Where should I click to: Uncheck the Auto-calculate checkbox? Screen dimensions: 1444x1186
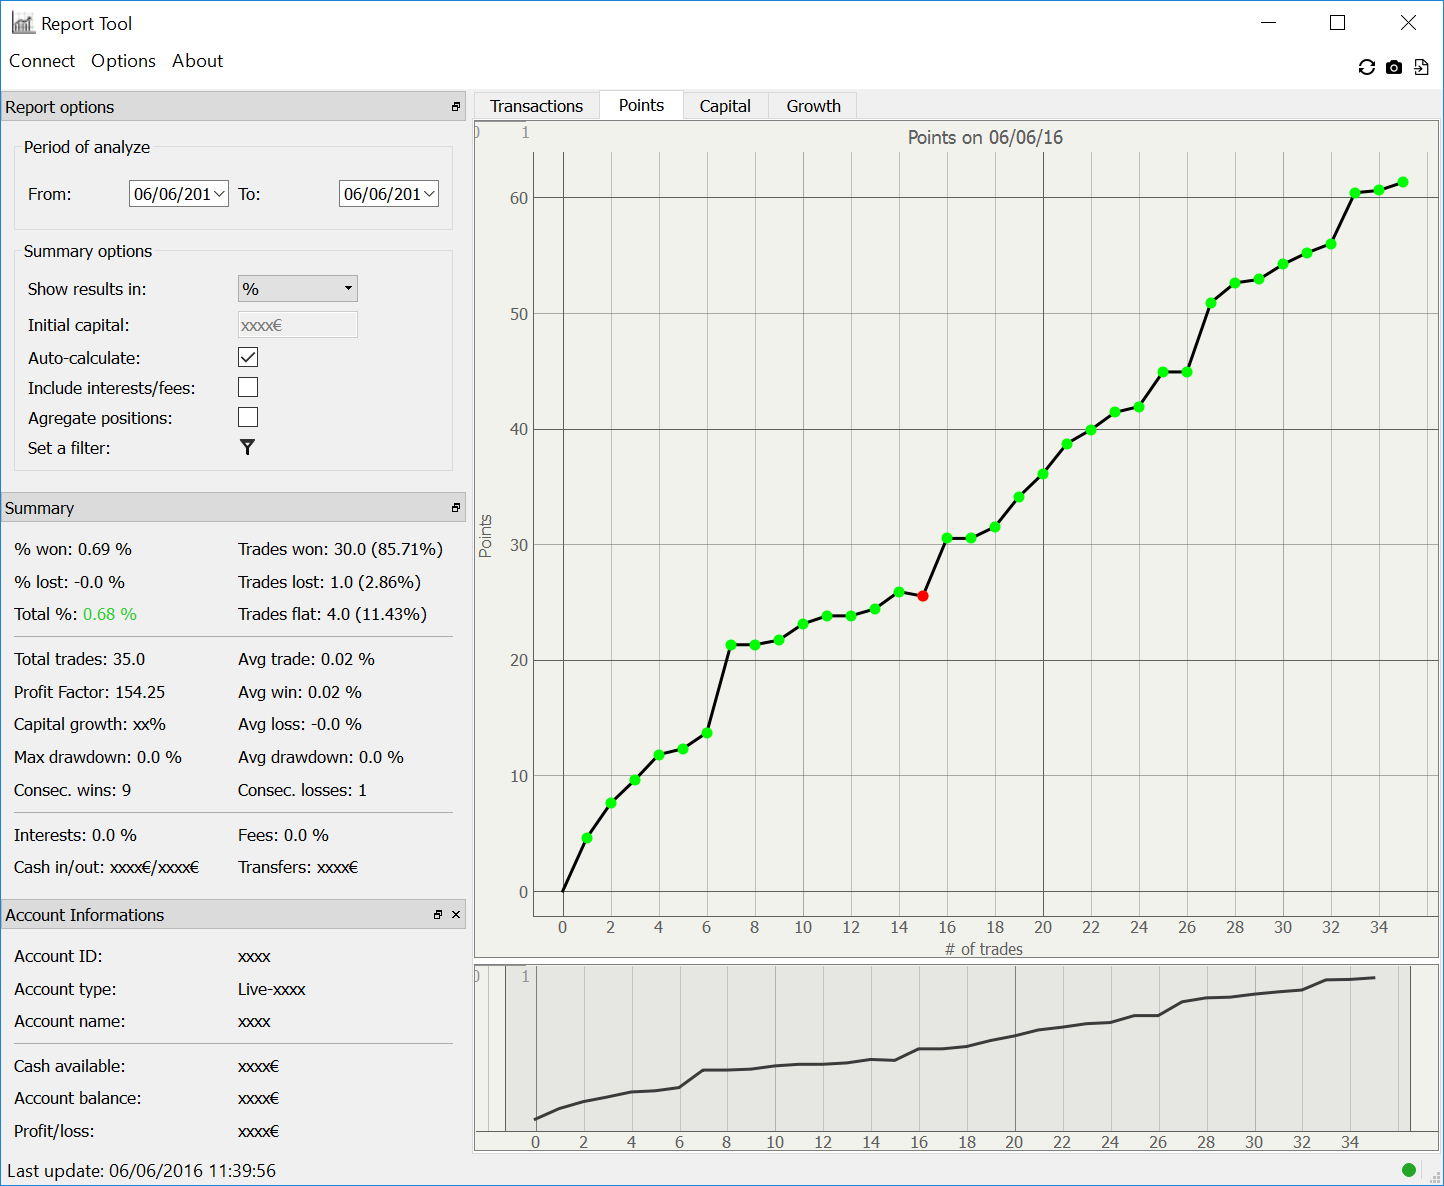(x=248, y=357)
